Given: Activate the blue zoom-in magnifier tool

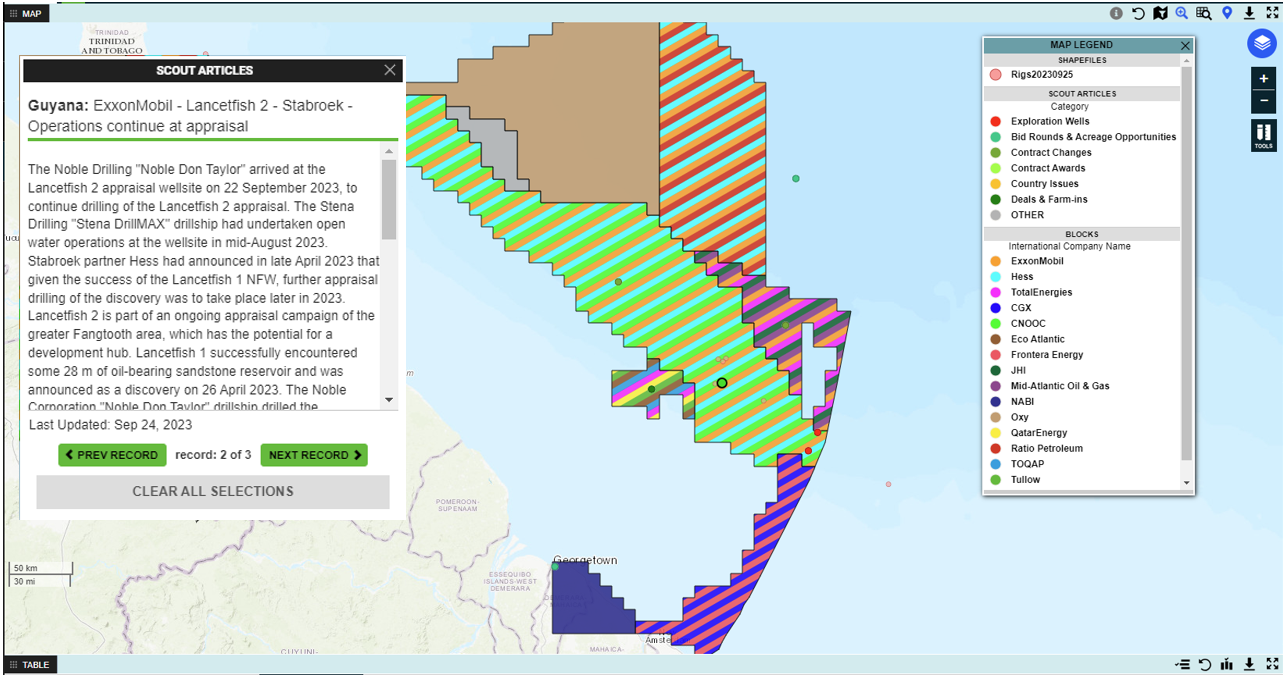Looking at the screenshot, I should [1182, 13].
